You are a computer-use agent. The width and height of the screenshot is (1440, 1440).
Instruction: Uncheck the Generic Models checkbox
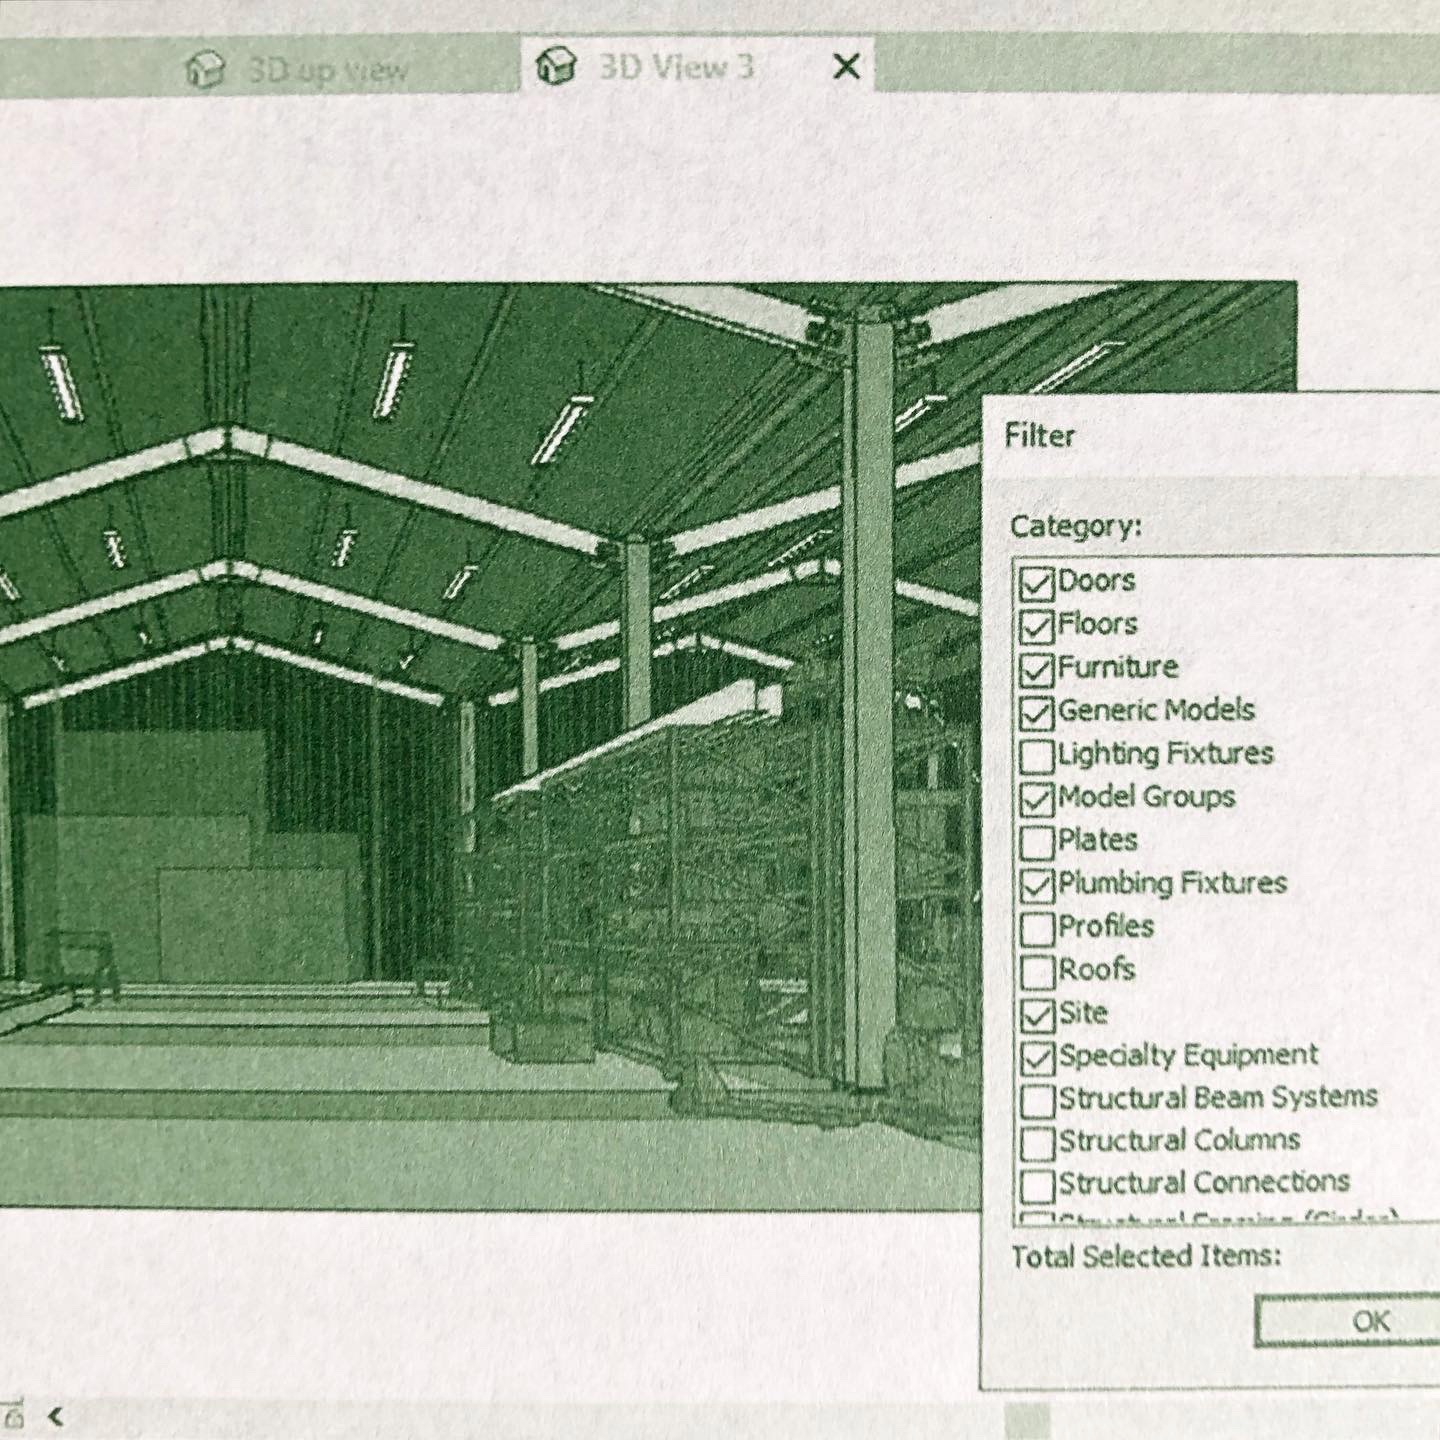tap(1037, 712)
